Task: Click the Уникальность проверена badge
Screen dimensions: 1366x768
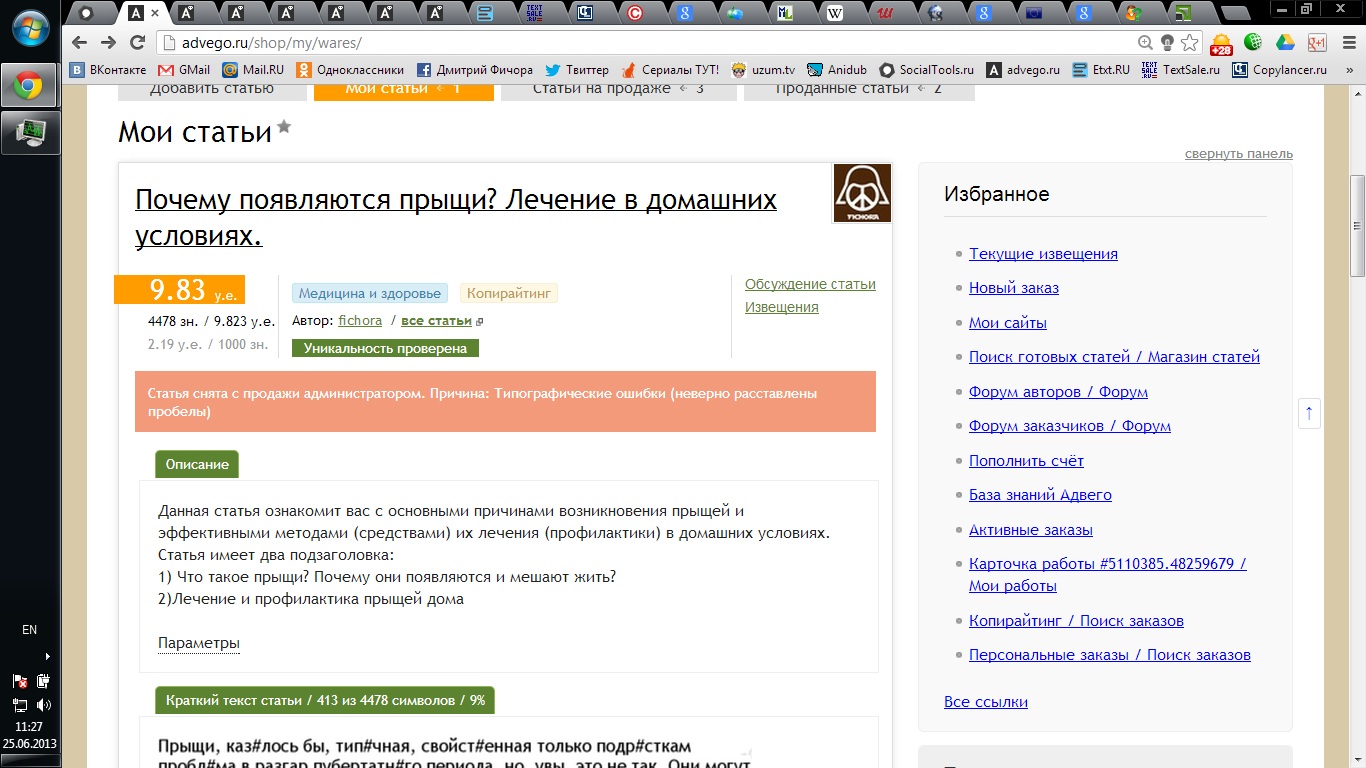Action: pos(385,348)
